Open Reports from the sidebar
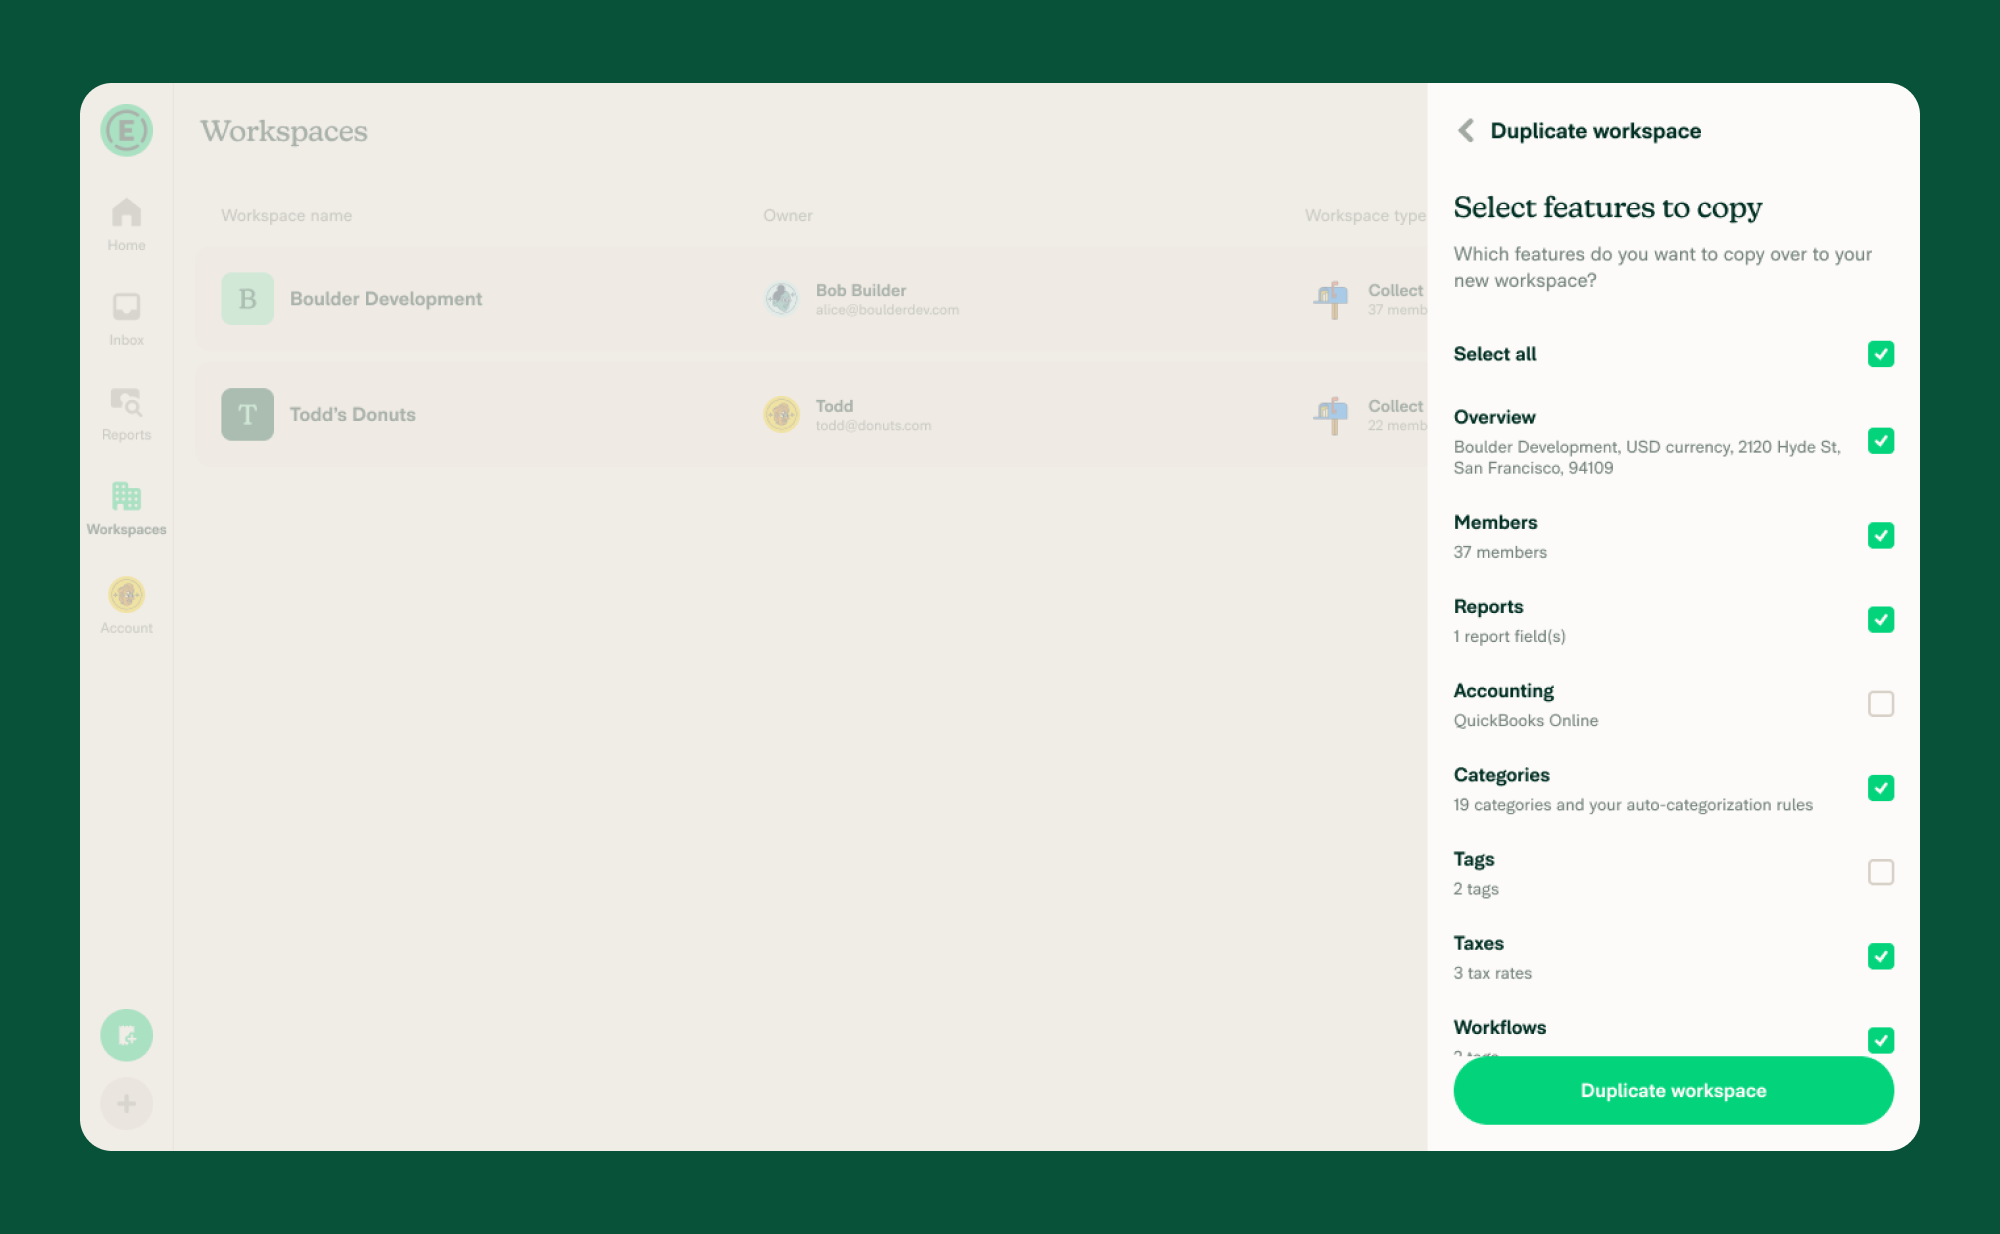The height and width of the screenshot is (1234, 2000). pyautogui.click(x=126, y=412)
